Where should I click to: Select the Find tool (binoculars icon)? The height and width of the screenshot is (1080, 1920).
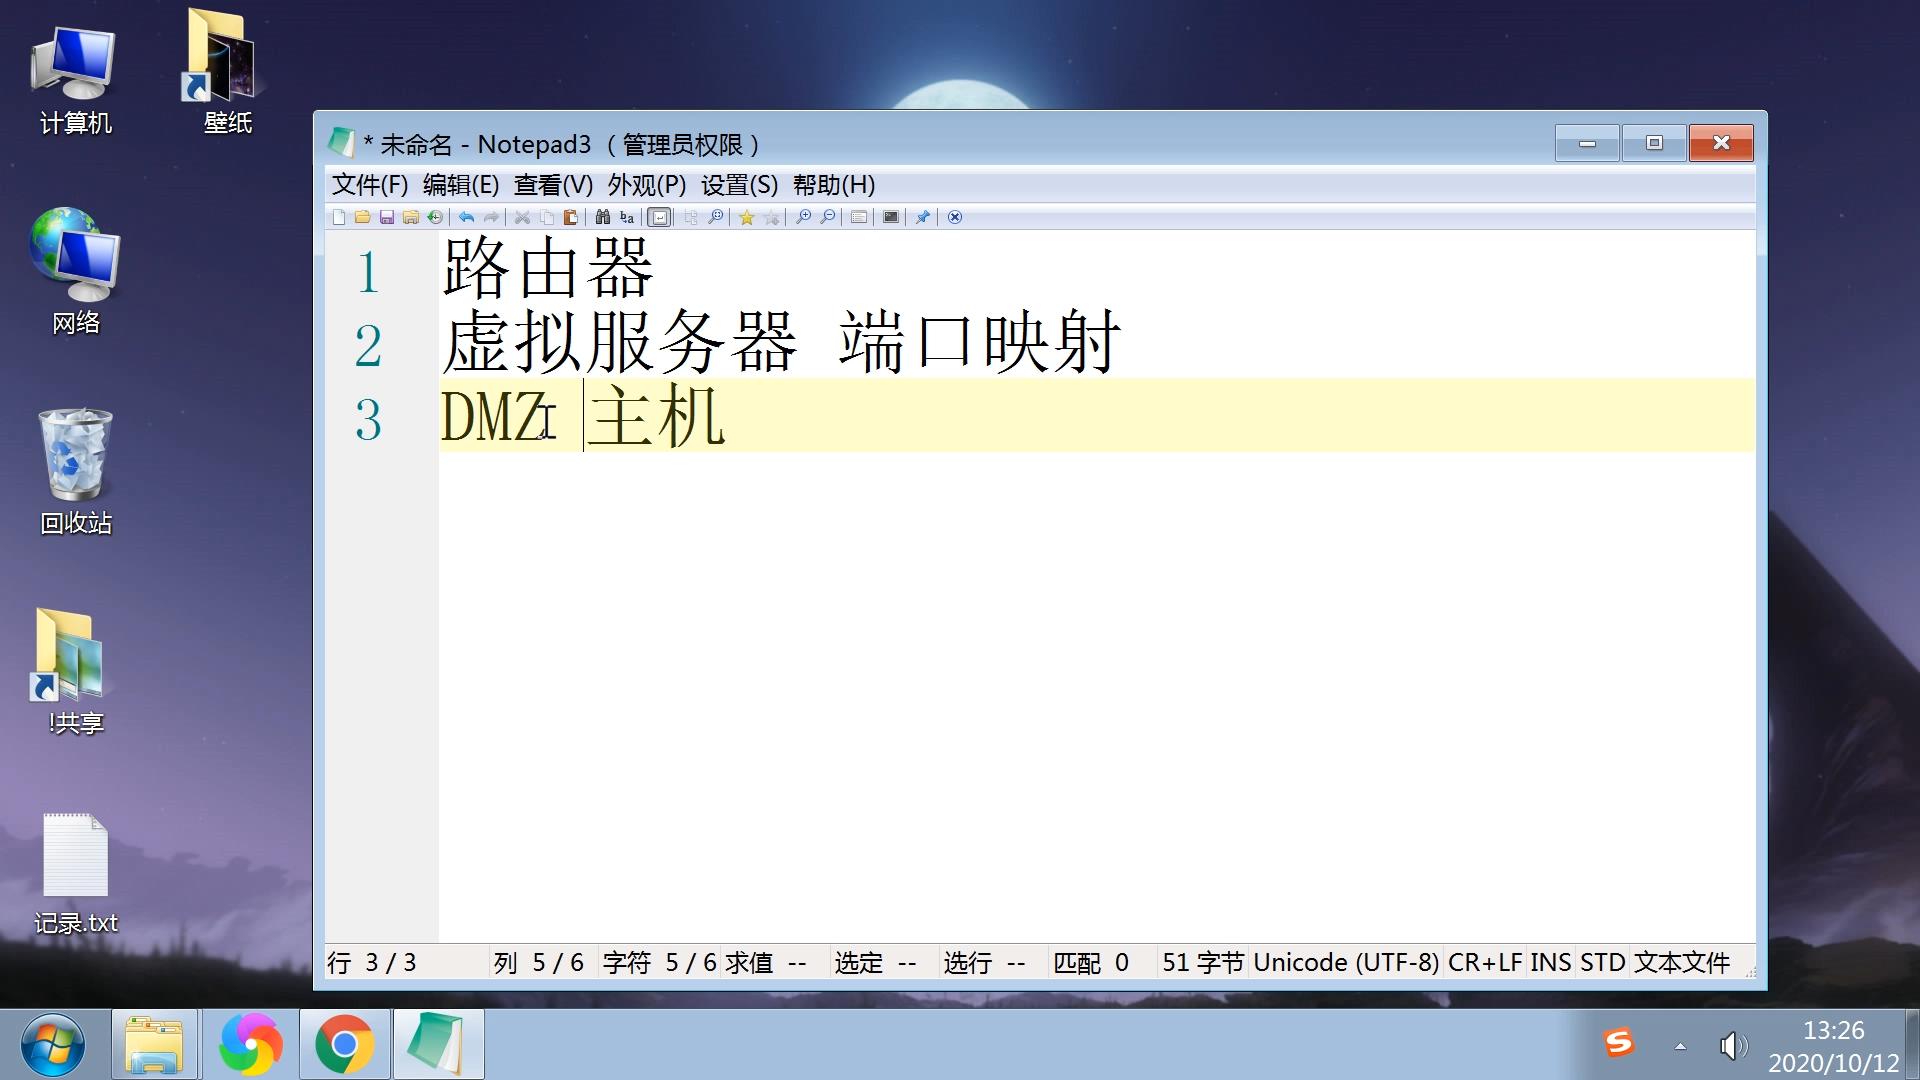point(602,217)
